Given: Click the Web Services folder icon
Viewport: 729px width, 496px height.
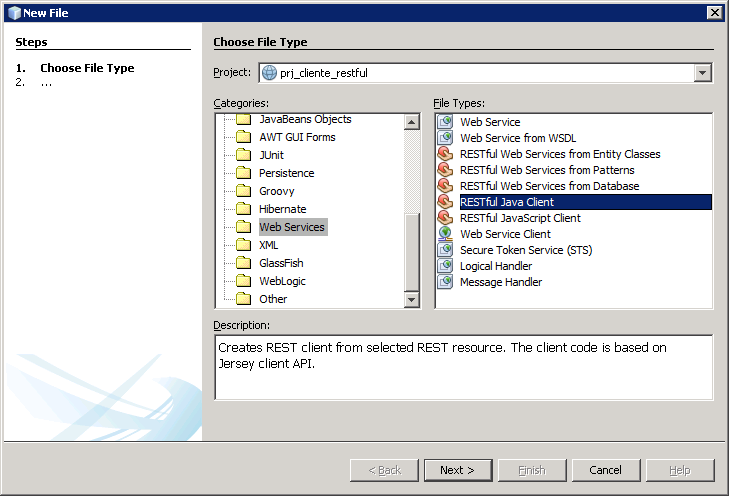Looking at the screenshot, I should click(x=242, y=227).
